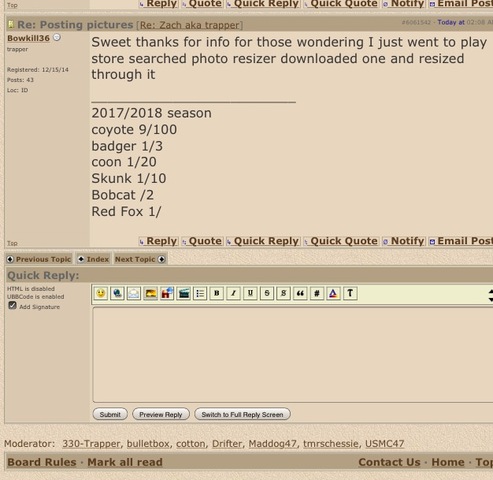
Task: Switch to Full Reply Screen
Action: 242,414
